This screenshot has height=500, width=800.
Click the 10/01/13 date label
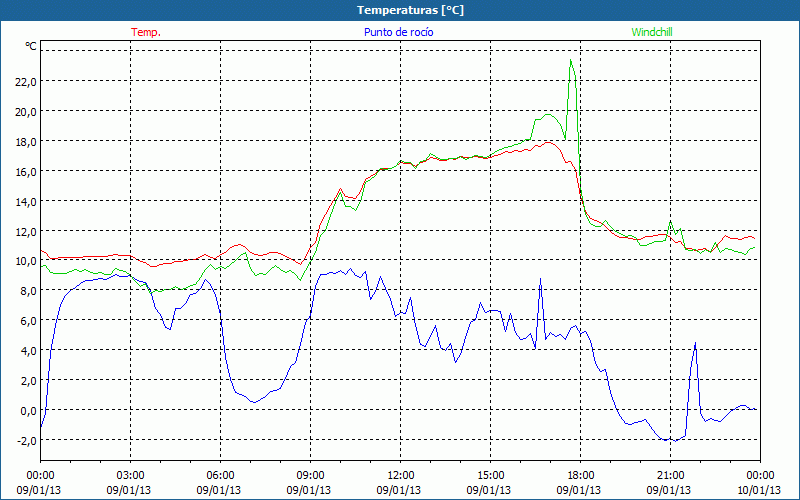pos(759,490)
